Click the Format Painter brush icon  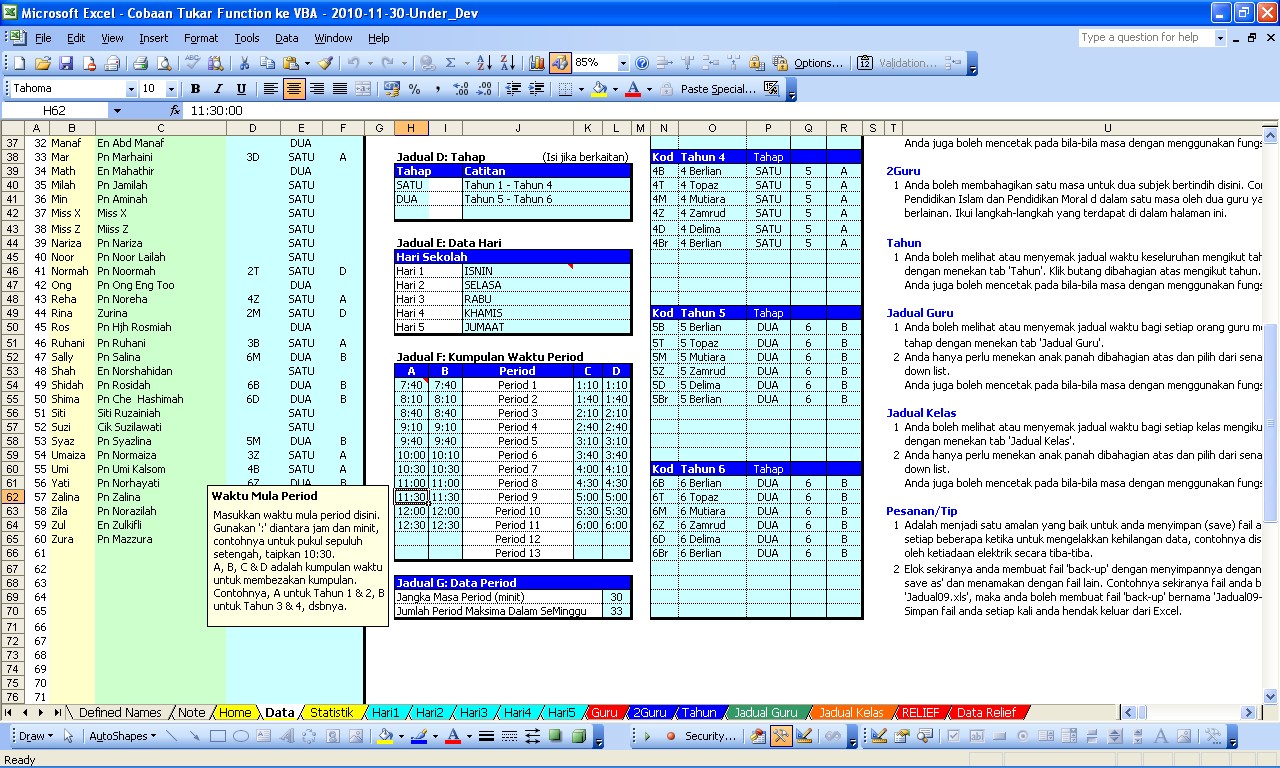pyautogui.click(x=325, y=63)
